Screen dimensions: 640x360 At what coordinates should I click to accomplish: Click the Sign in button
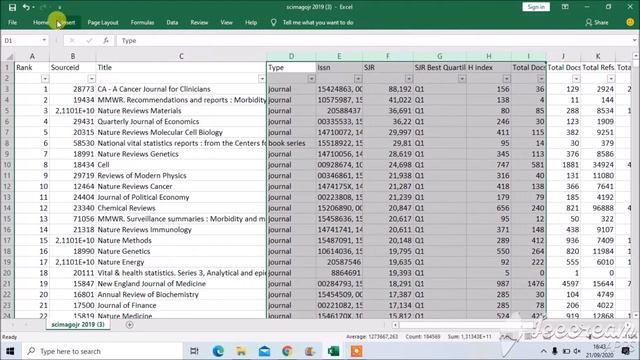(536, 7)
